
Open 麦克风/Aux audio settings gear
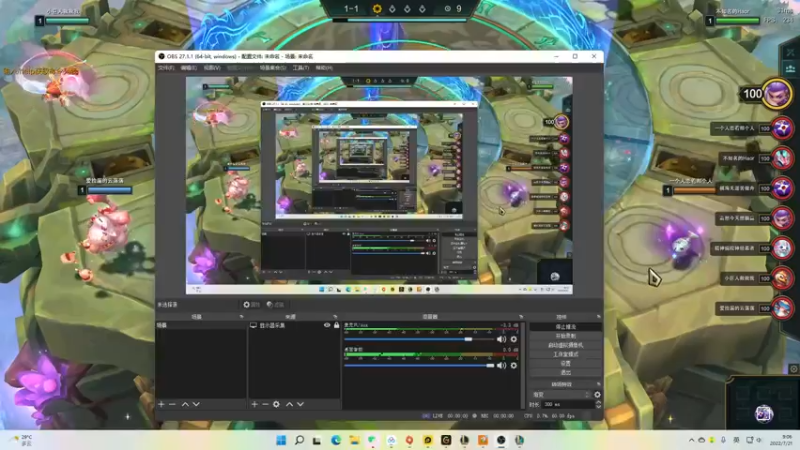point(514,339)
